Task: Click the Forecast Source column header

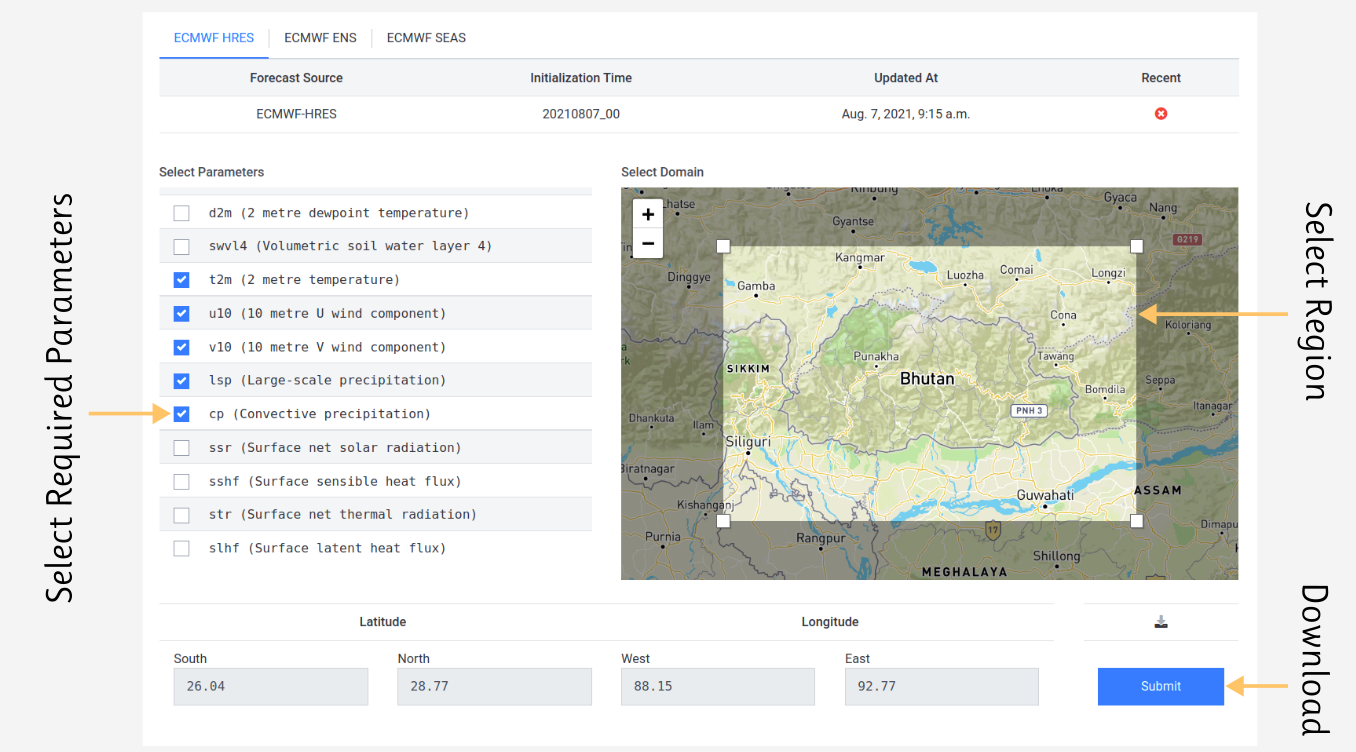Action: pyautogui.click(x=296, y=78)
